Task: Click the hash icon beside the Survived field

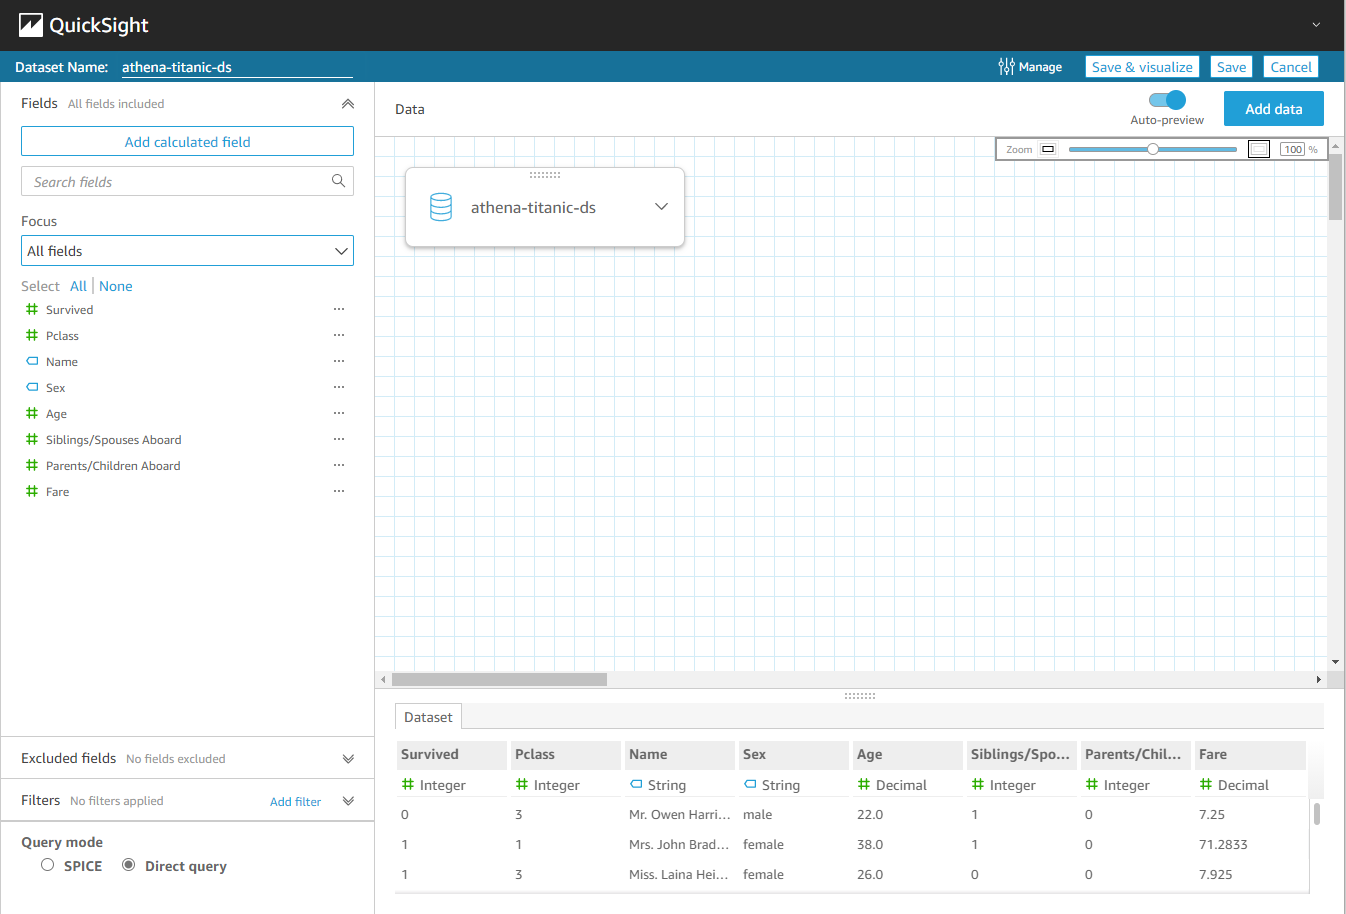Action: tap(32, 310)
